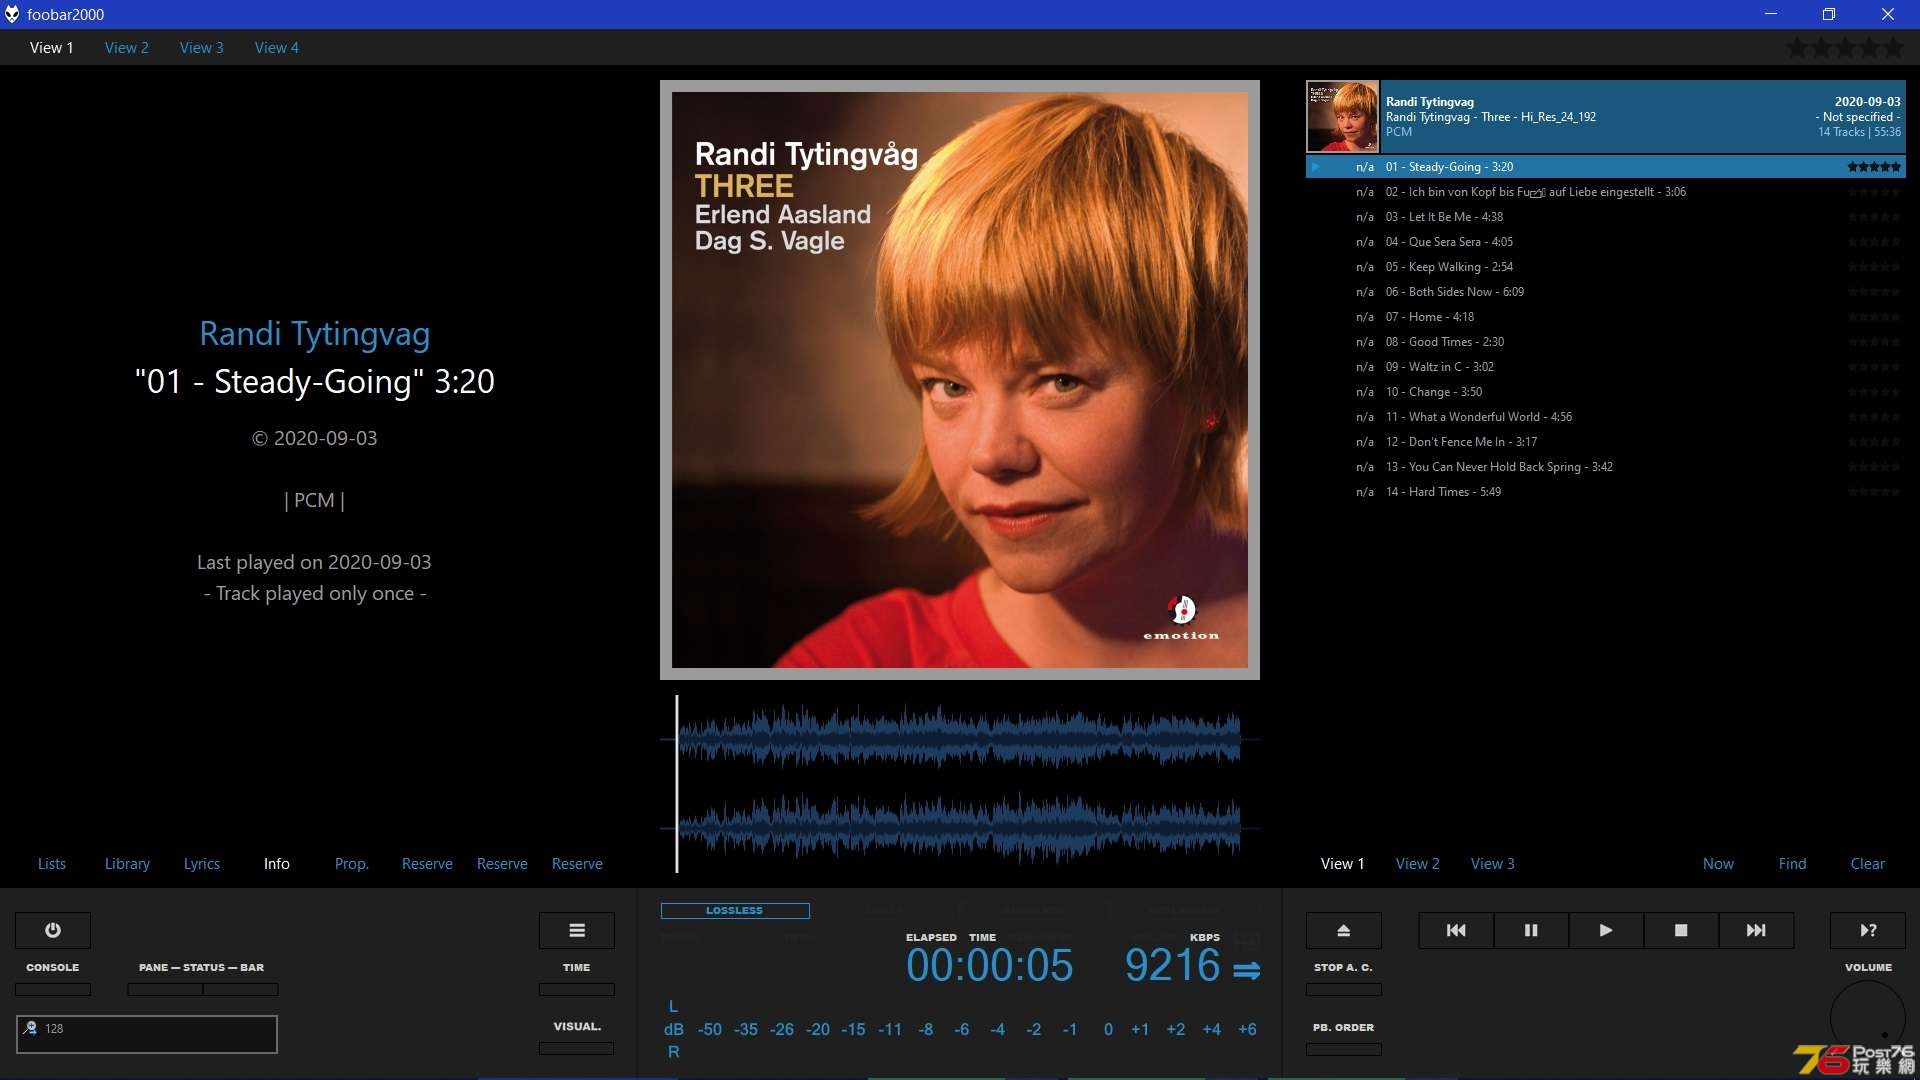Screen dimensions: 1920x1080
Task: Toggle the VISUAL. button
Action: (577, 1048)
